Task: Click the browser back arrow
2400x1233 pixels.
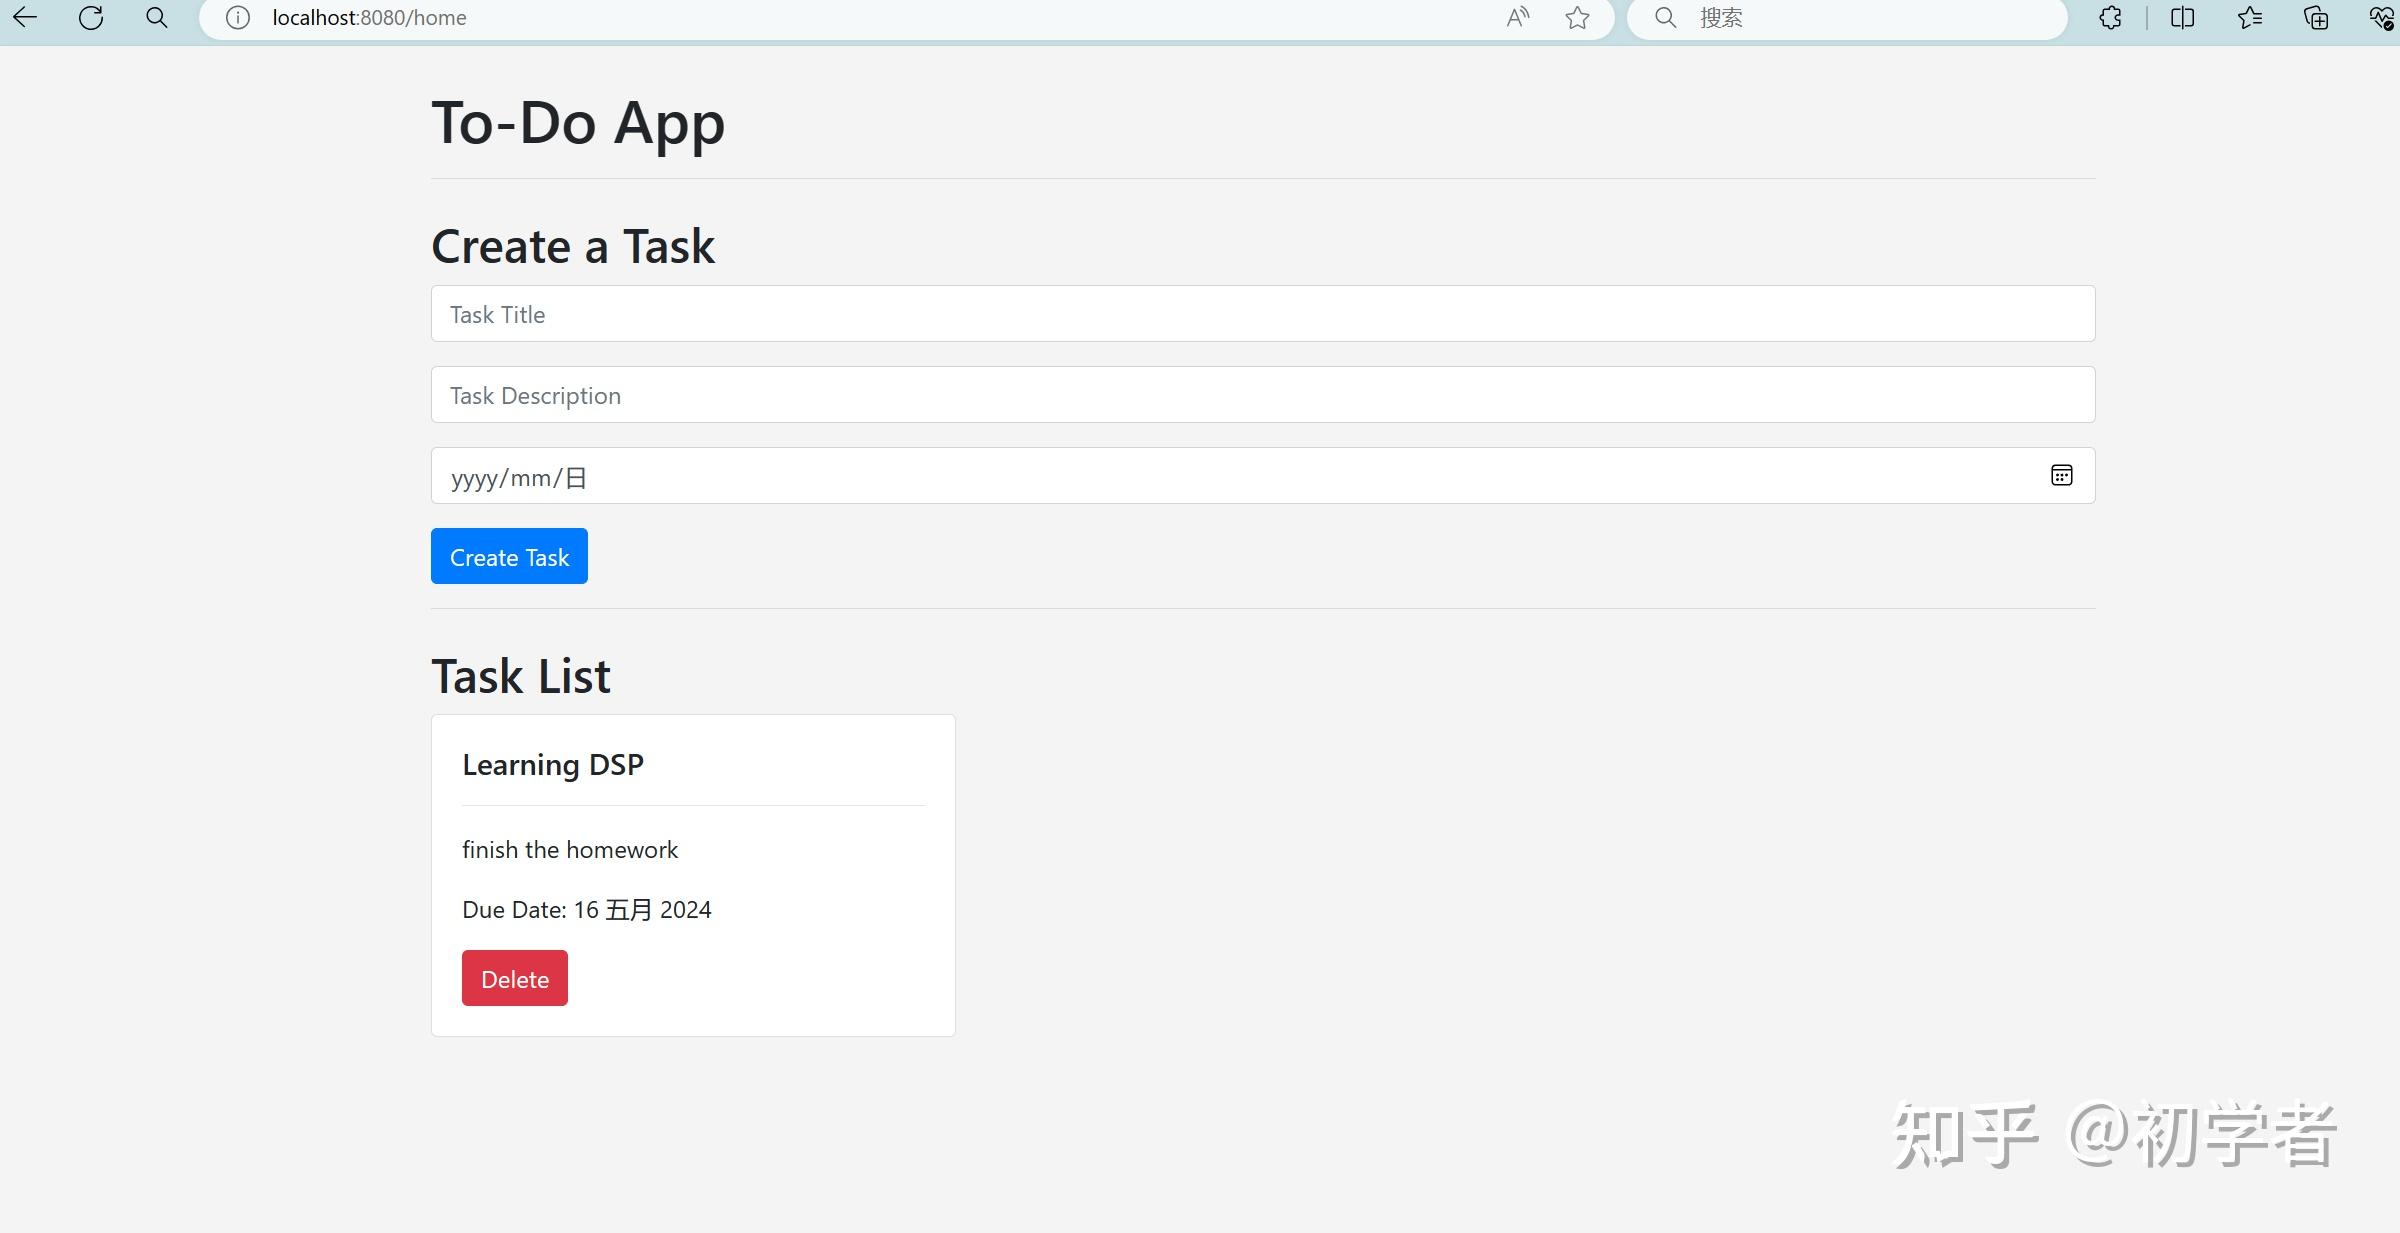Action: pos(25,17)
